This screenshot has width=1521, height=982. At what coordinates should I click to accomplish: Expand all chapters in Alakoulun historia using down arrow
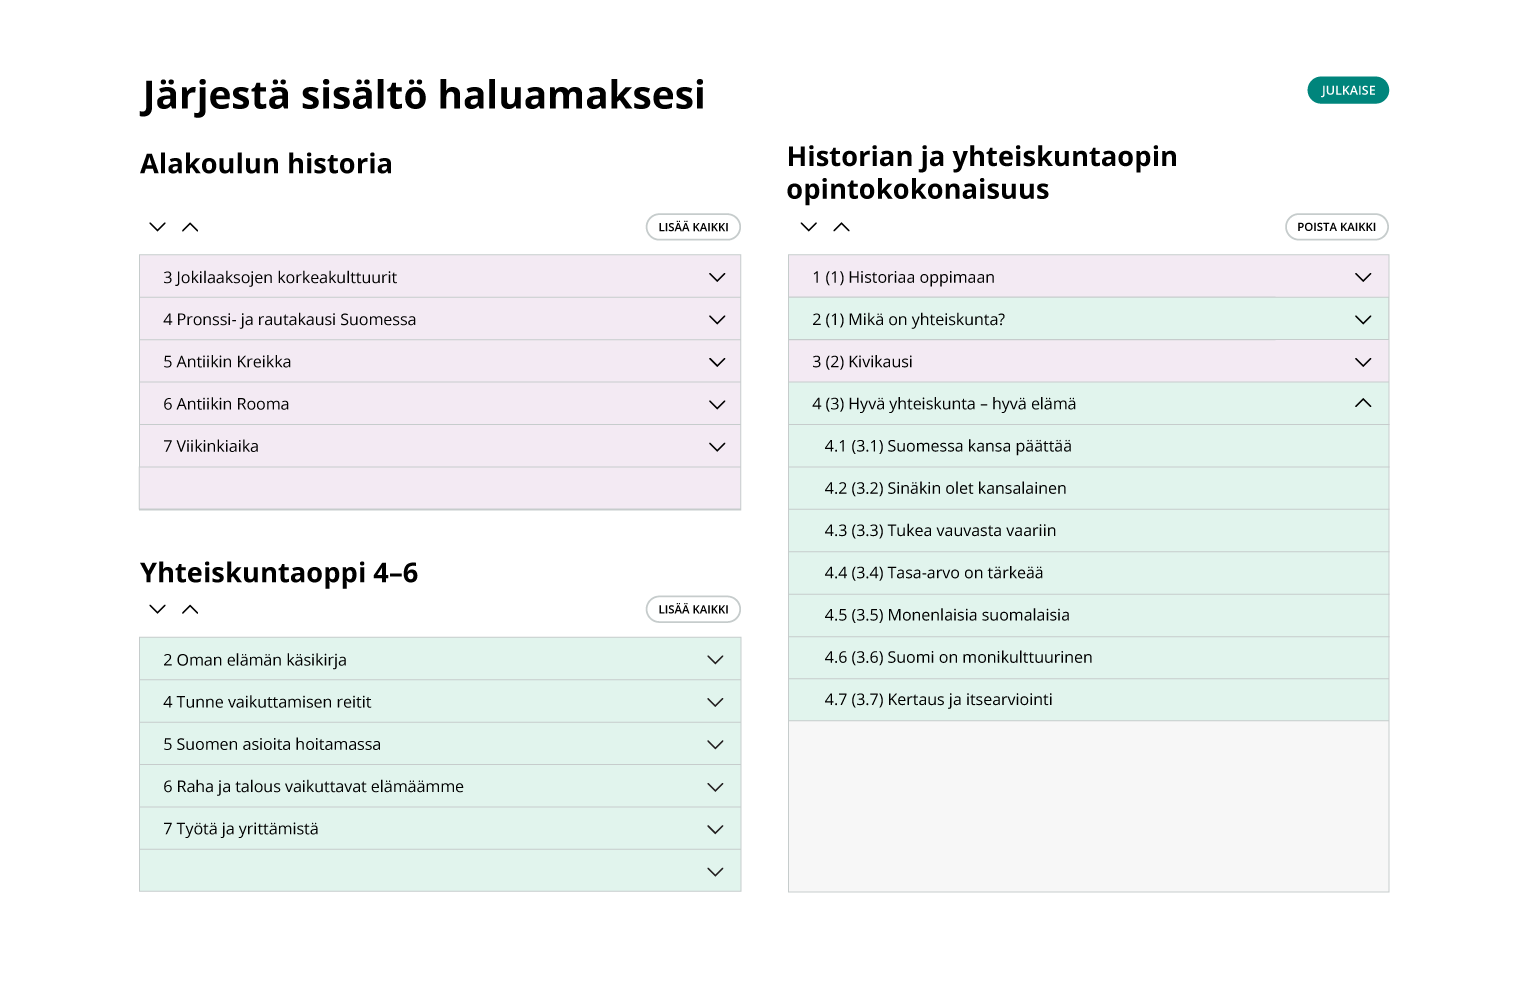tap(157, 227)
